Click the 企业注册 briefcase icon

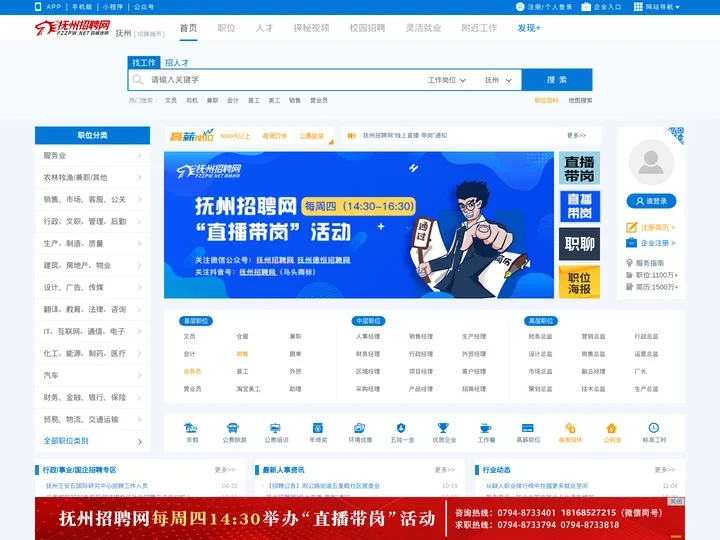pos(631,242)
